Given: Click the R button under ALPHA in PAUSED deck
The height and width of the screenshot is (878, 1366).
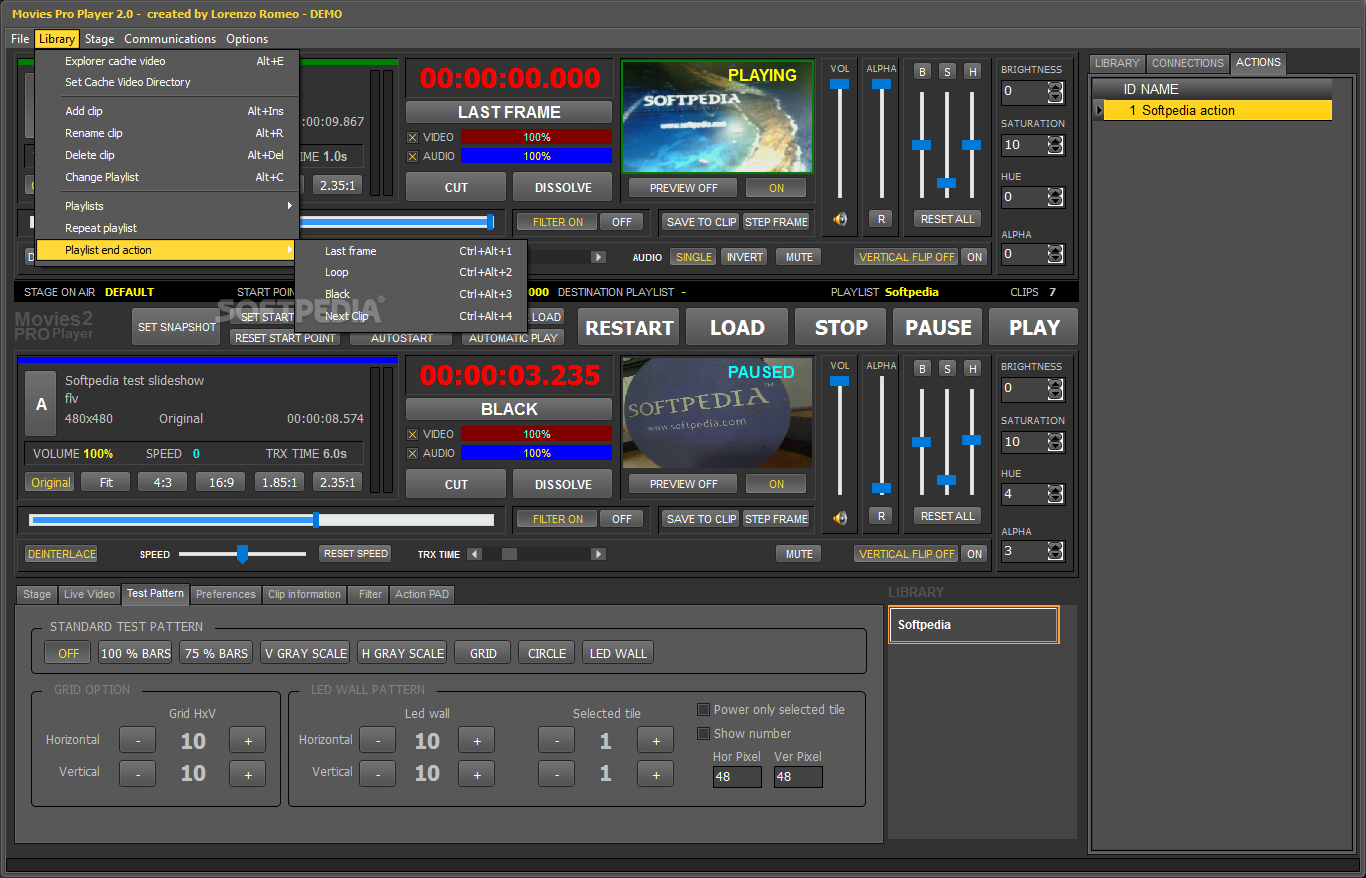Looking at the screenshot, I should click(x=880, y=516).
